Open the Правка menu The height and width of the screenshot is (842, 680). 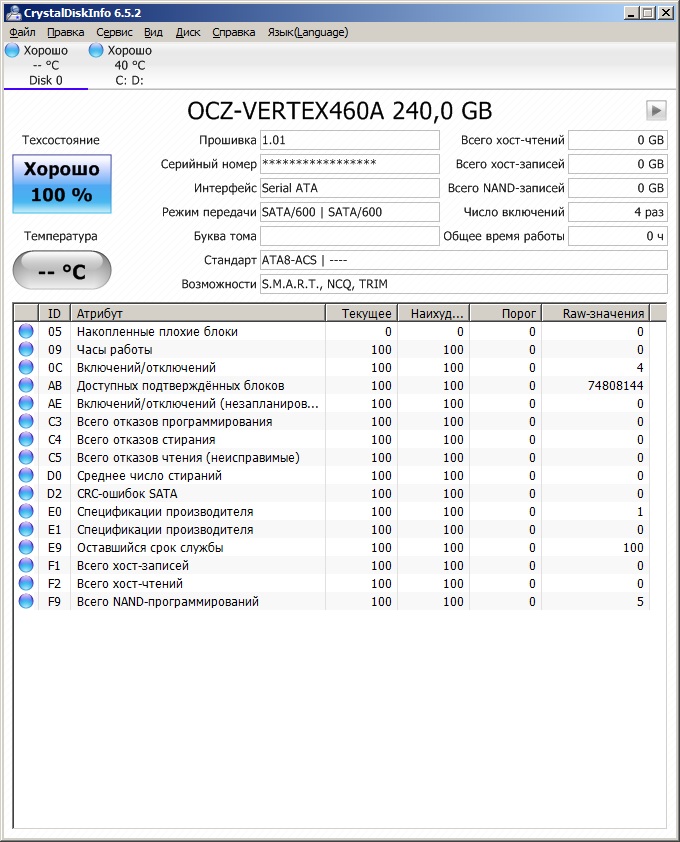pyautogui.click(x=66, y=32)
